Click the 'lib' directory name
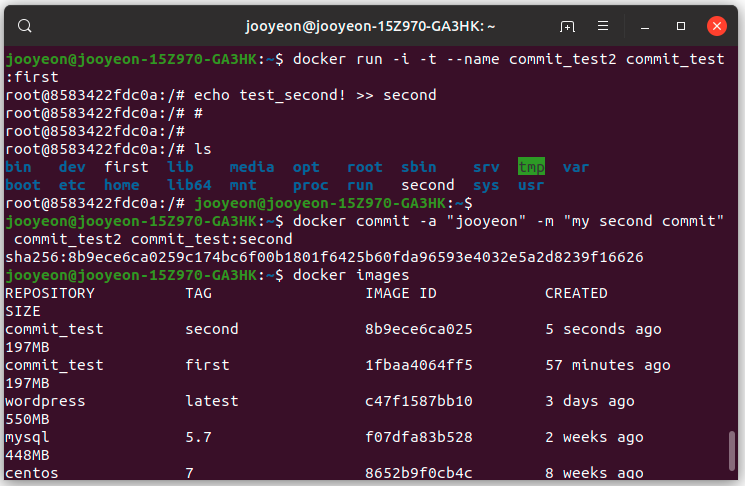The image size is (745, 486). click(x=180, y=167)
